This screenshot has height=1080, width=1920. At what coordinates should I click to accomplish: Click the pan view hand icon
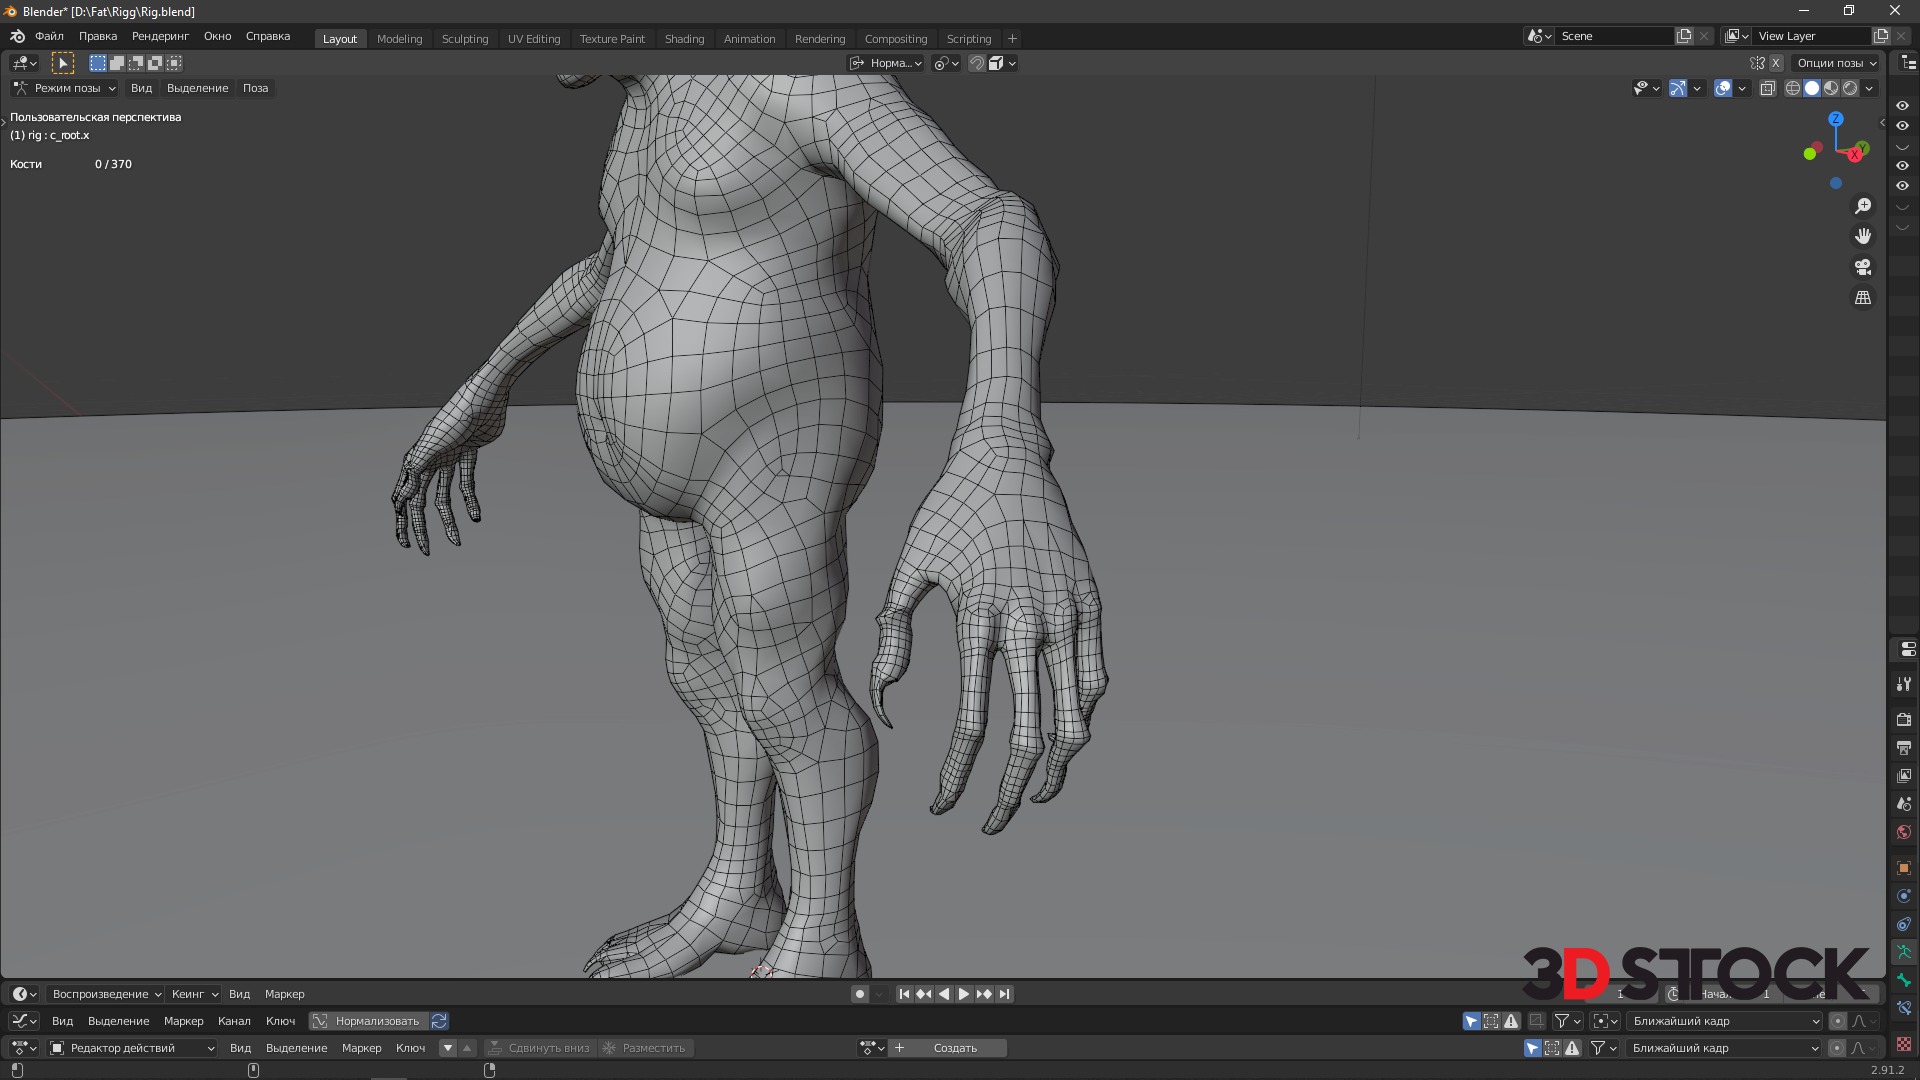pyautogui.click(x=1863, y=236)
